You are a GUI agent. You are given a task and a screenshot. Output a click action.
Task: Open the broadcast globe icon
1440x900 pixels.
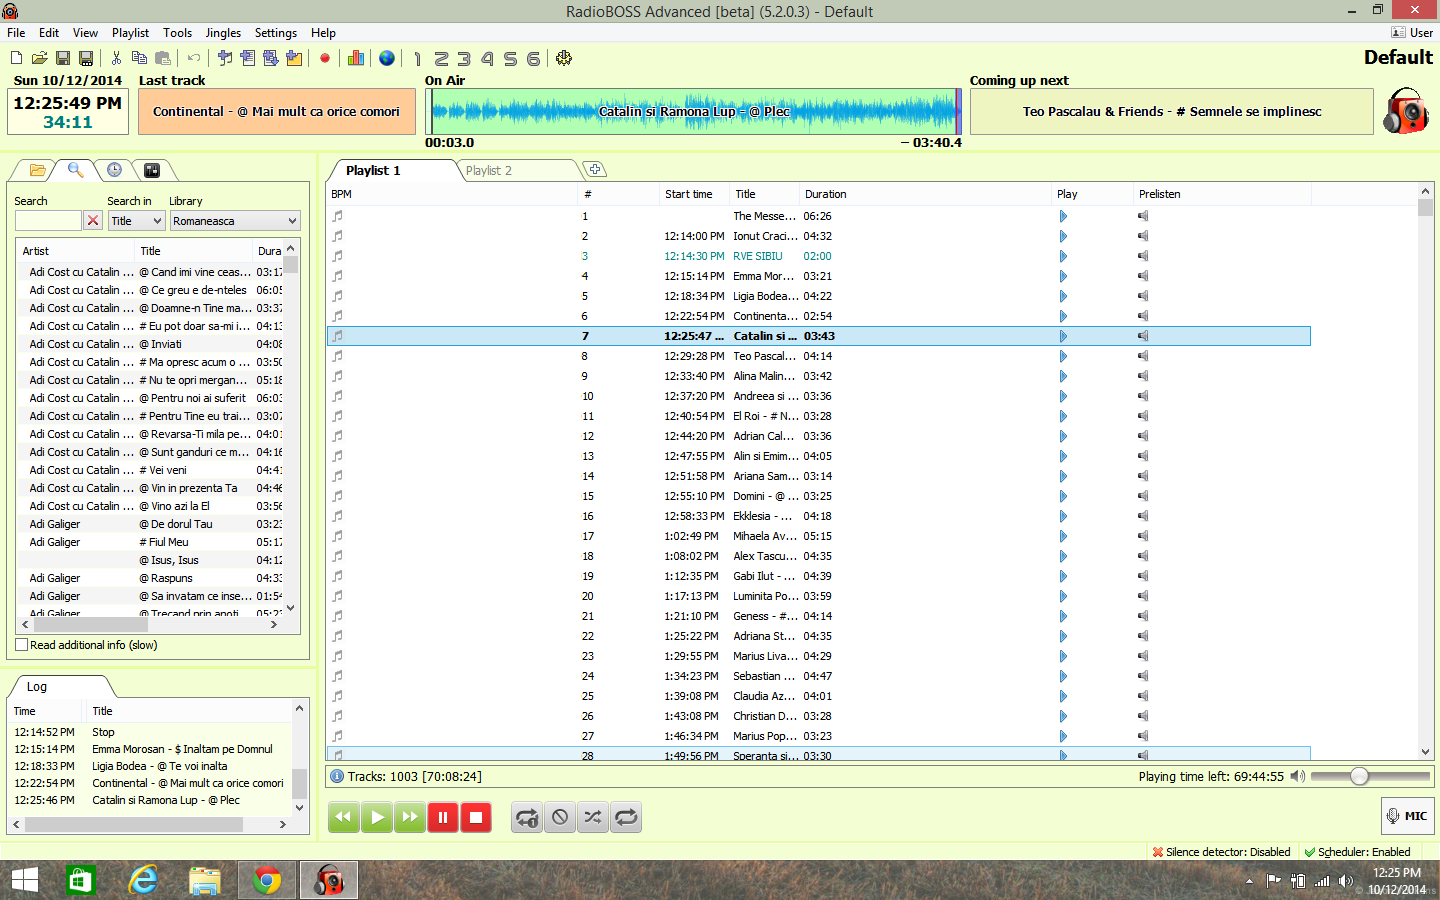point(387,58)
